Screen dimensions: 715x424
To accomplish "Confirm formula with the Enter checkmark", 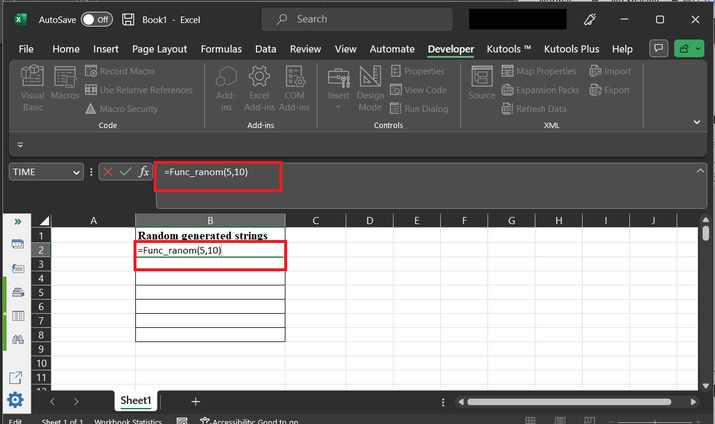I will coord(125,172).
